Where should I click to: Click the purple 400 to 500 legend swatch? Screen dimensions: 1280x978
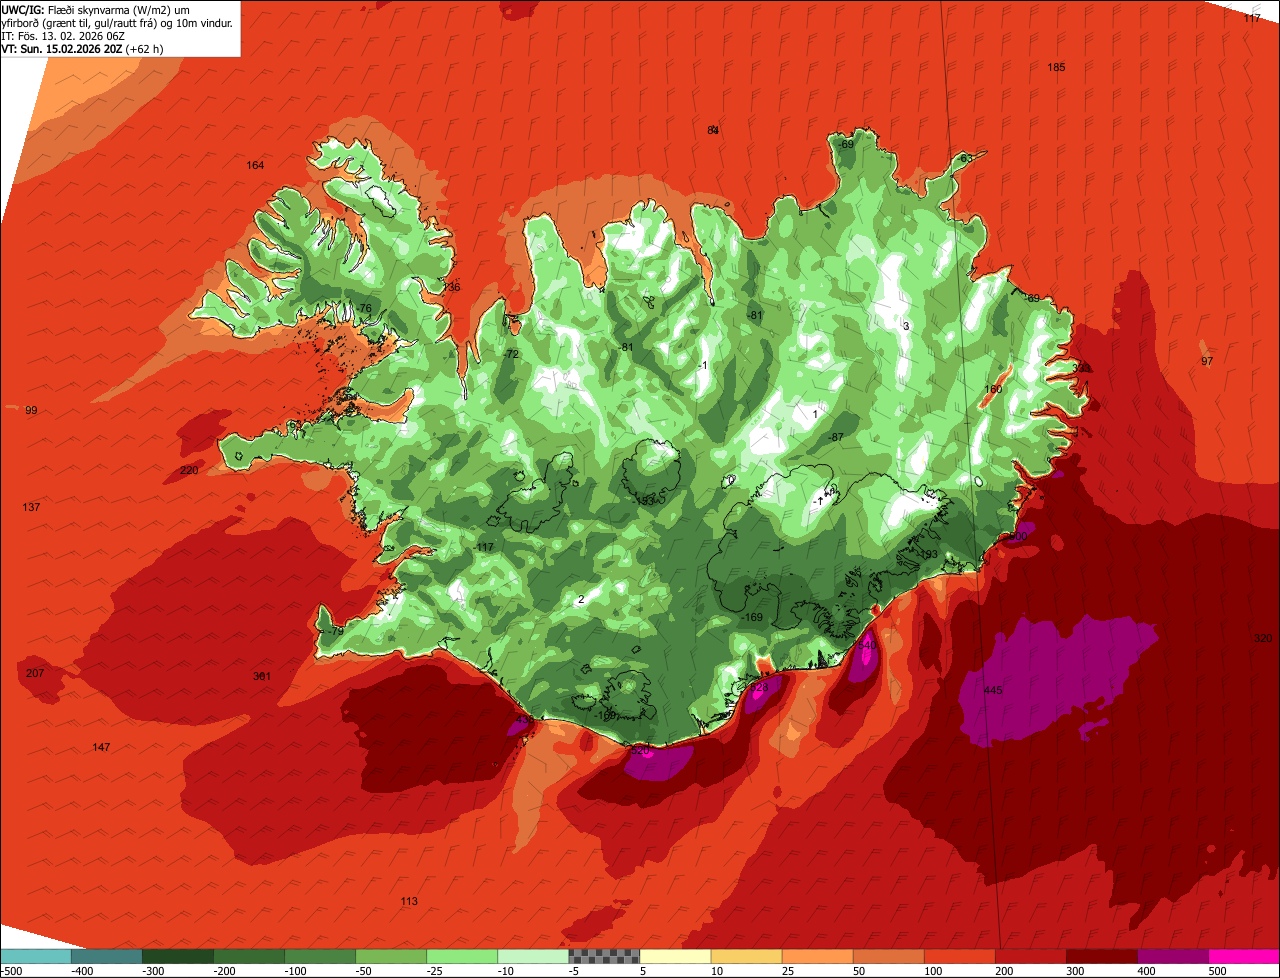pos(1171,956)
